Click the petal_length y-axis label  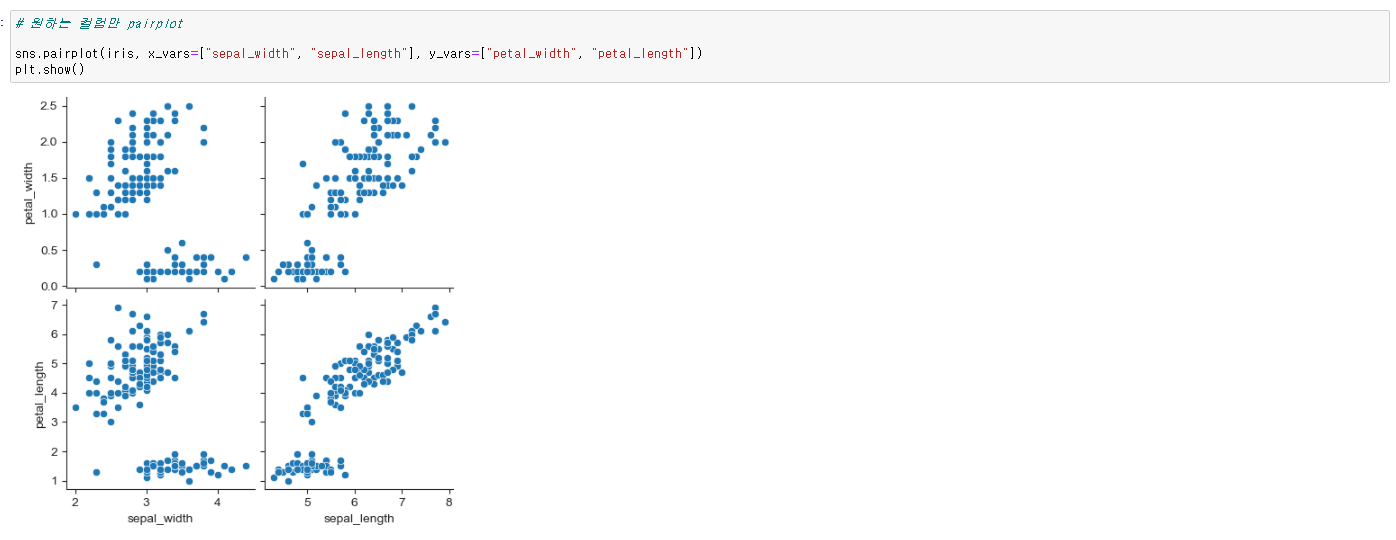click(30, 395)
